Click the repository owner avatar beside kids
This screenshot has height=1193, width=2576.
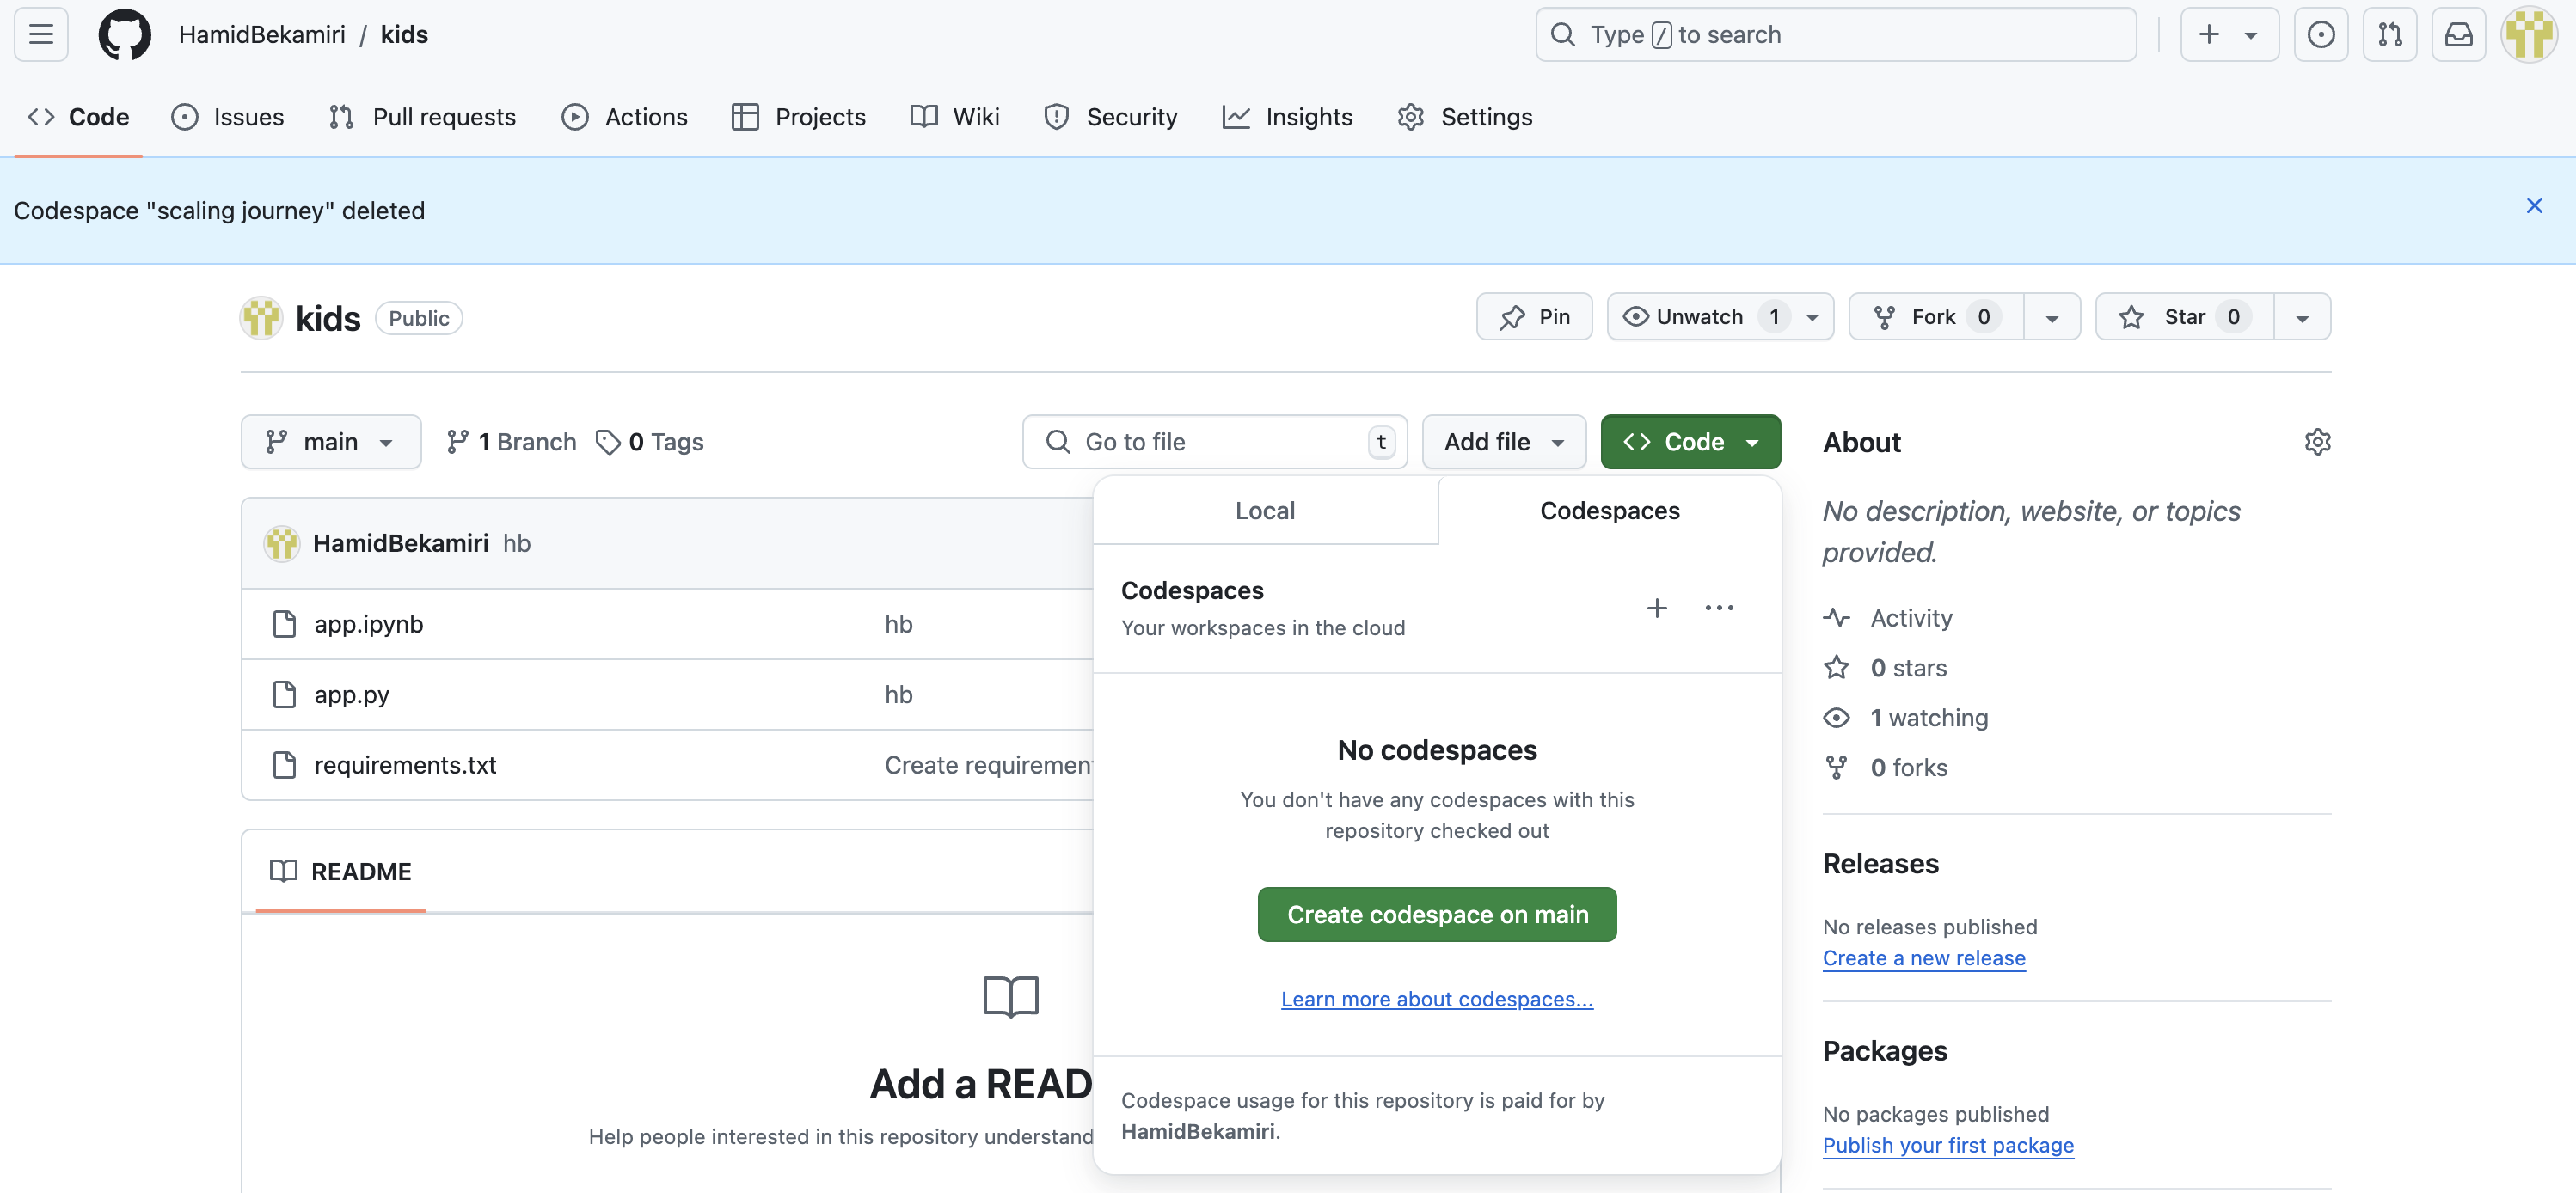[261, 318]
